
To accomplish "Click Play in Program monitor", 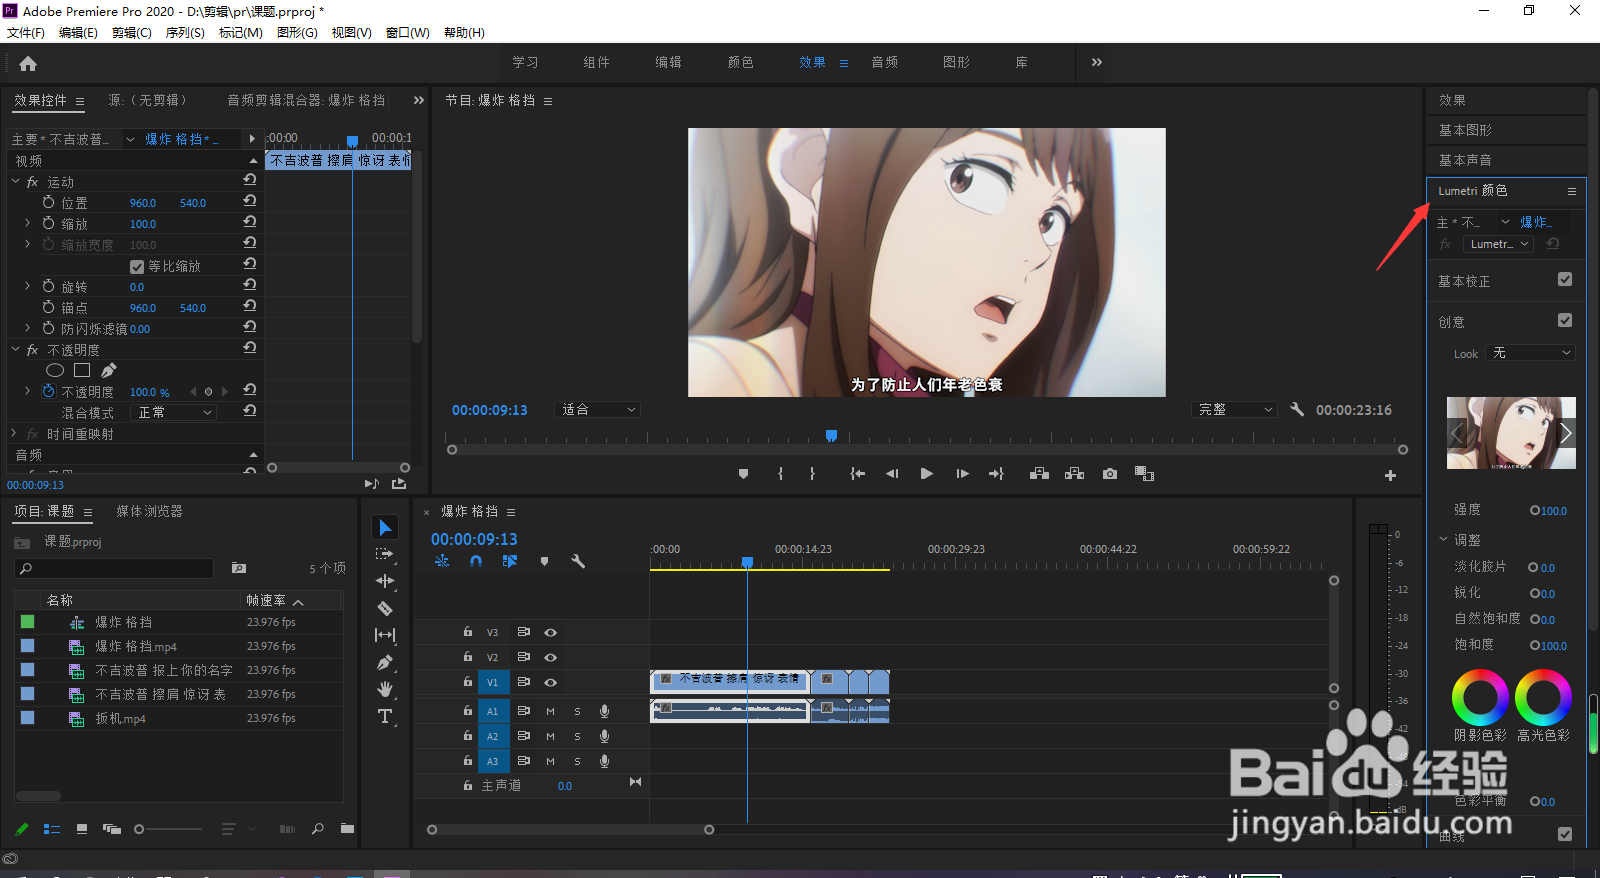I will tap(926, 474).
